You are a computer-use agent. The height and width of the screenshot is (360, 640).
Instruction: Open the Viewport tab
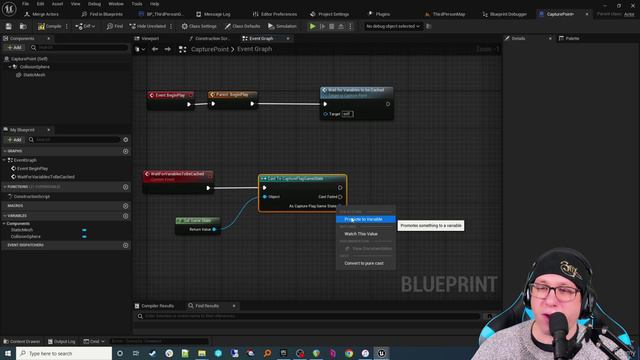147,38
